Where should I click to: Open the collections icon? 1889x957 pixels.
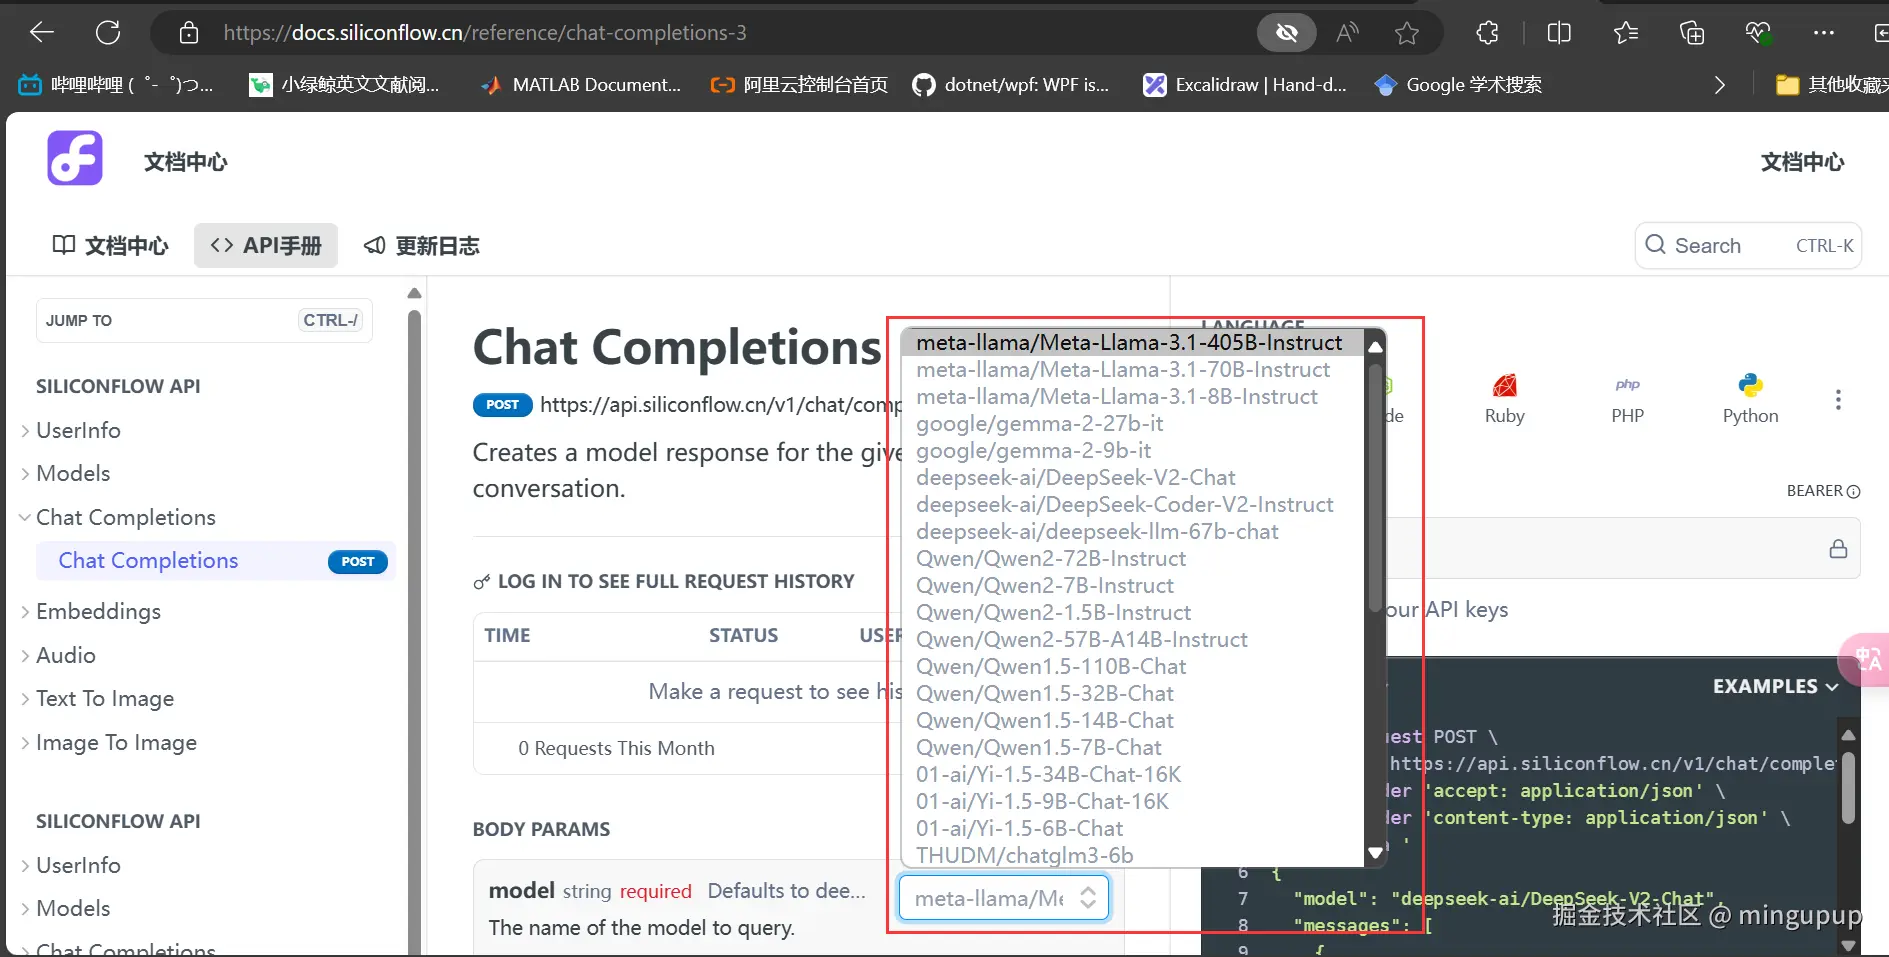1692,33
